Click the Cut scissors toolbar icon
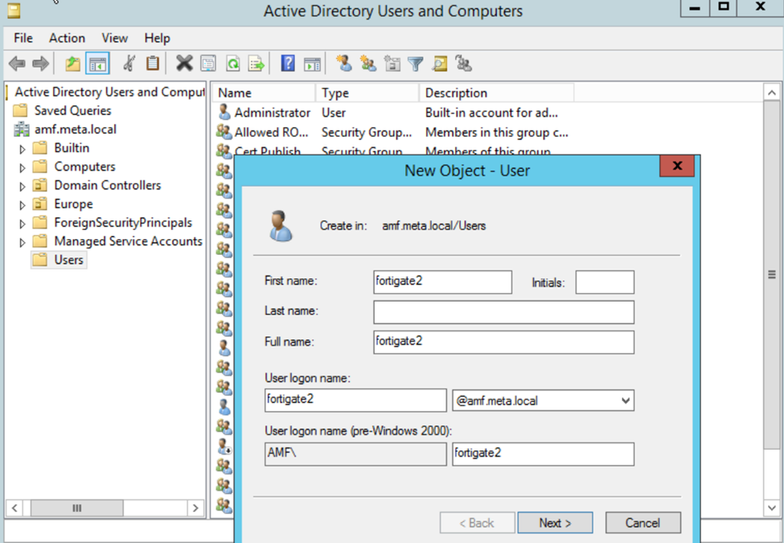 [x=129, y=64]
